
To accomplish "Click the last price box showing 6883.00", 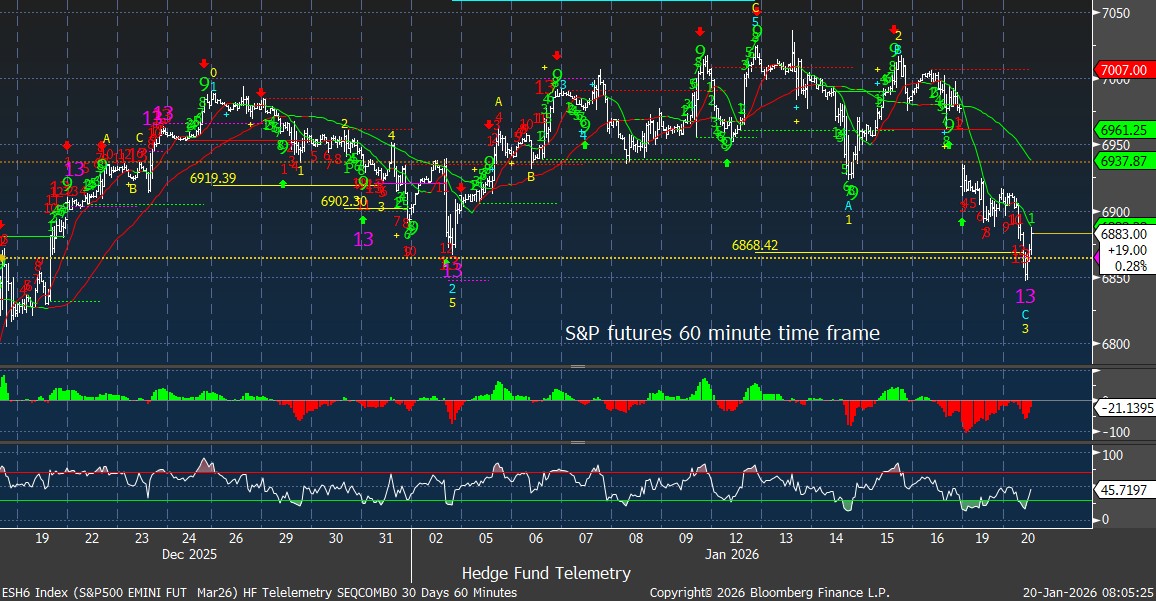I will coord(1124,249).
